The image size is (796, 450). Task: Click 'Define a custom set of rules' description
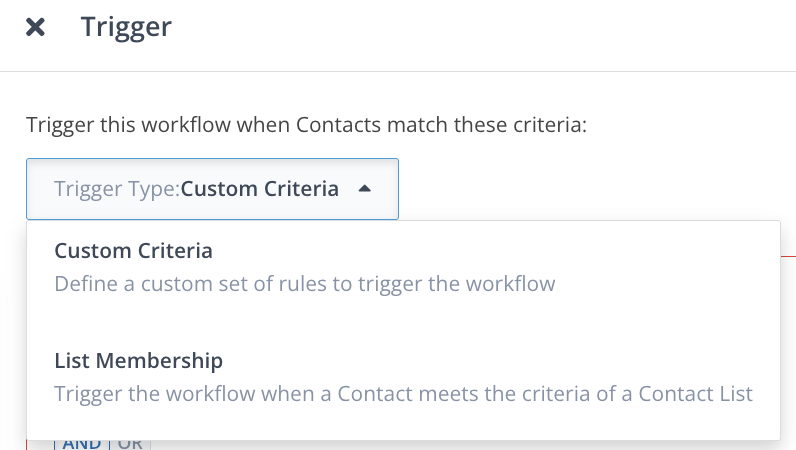tap(304, 284)
